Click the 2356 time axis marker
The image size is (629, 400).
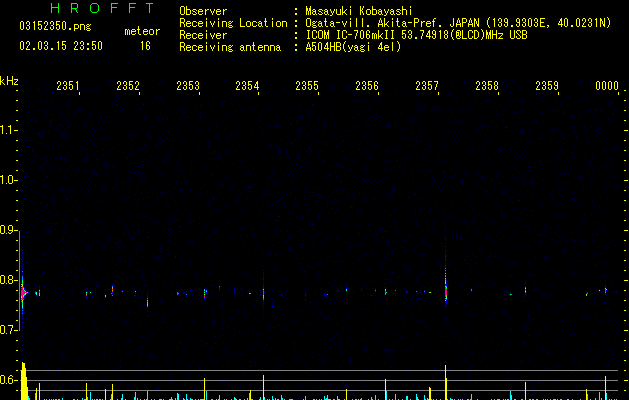coord(367,86)
